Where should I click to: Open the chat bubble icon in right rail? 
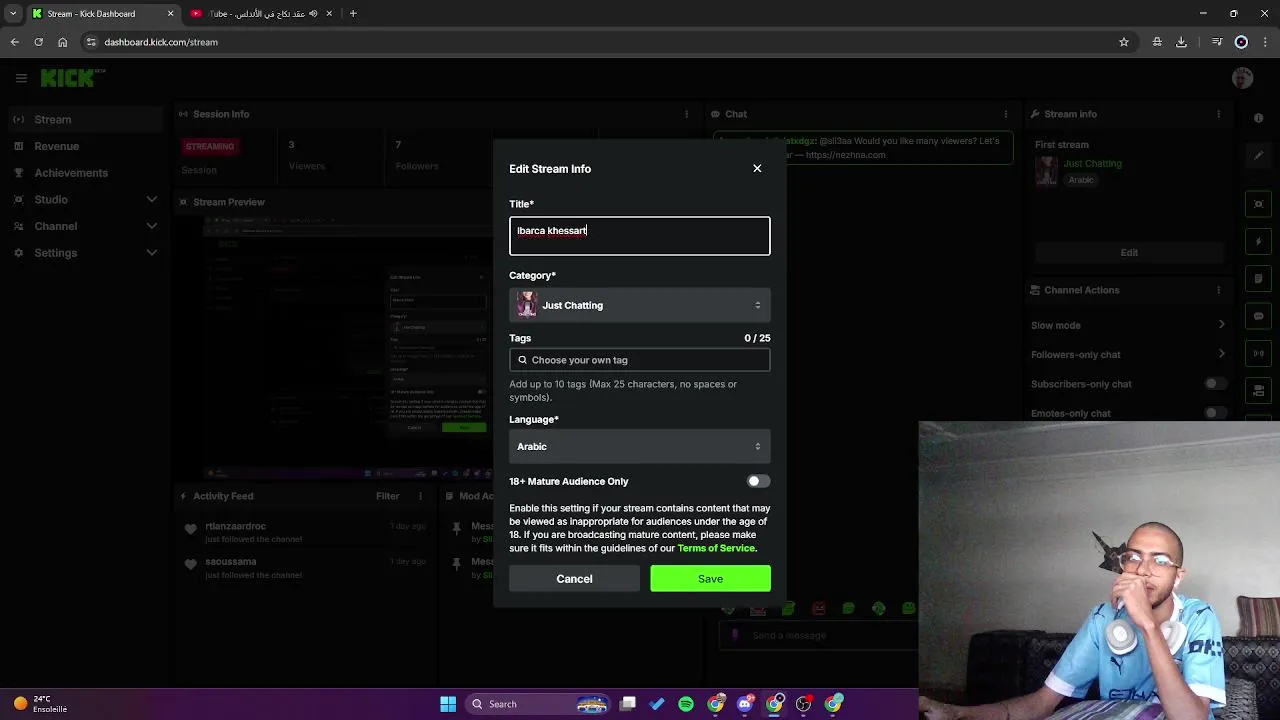pos(1258,316)
